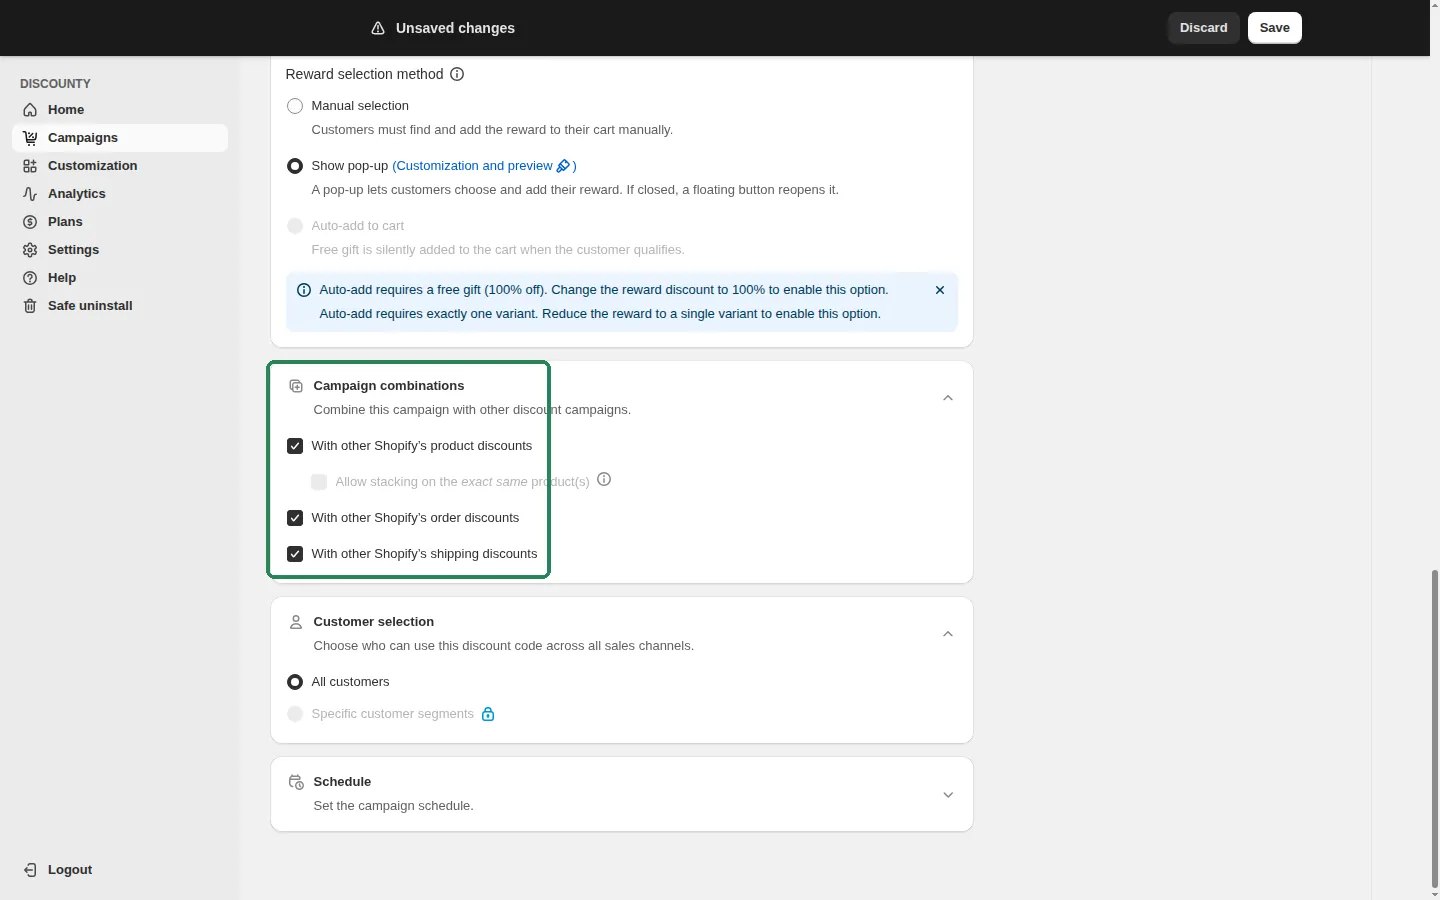The height and width of the screenshot is (900, 1440).
Task: Collapse the Campaign combinations section
Action: [948, 398]
